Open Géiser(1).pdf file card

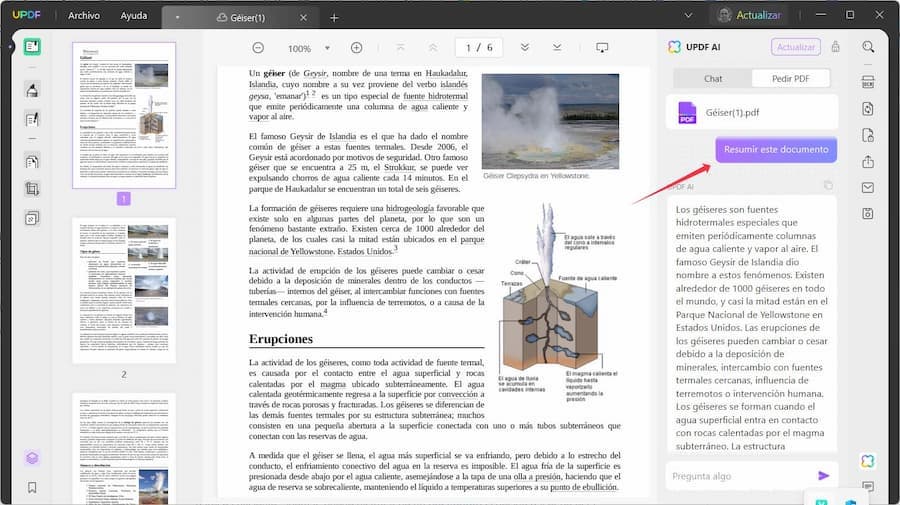pyautogui.click(x=752, y=112)
